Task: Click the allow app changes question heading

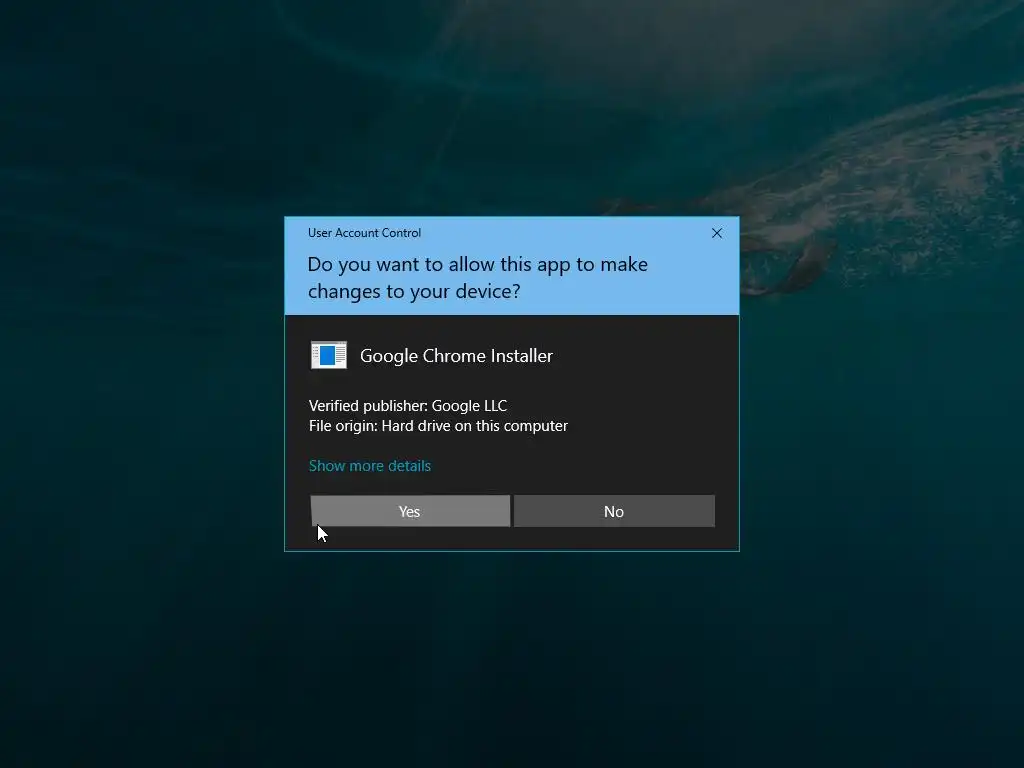Action: pyautogui.click(x=477, y=278)
